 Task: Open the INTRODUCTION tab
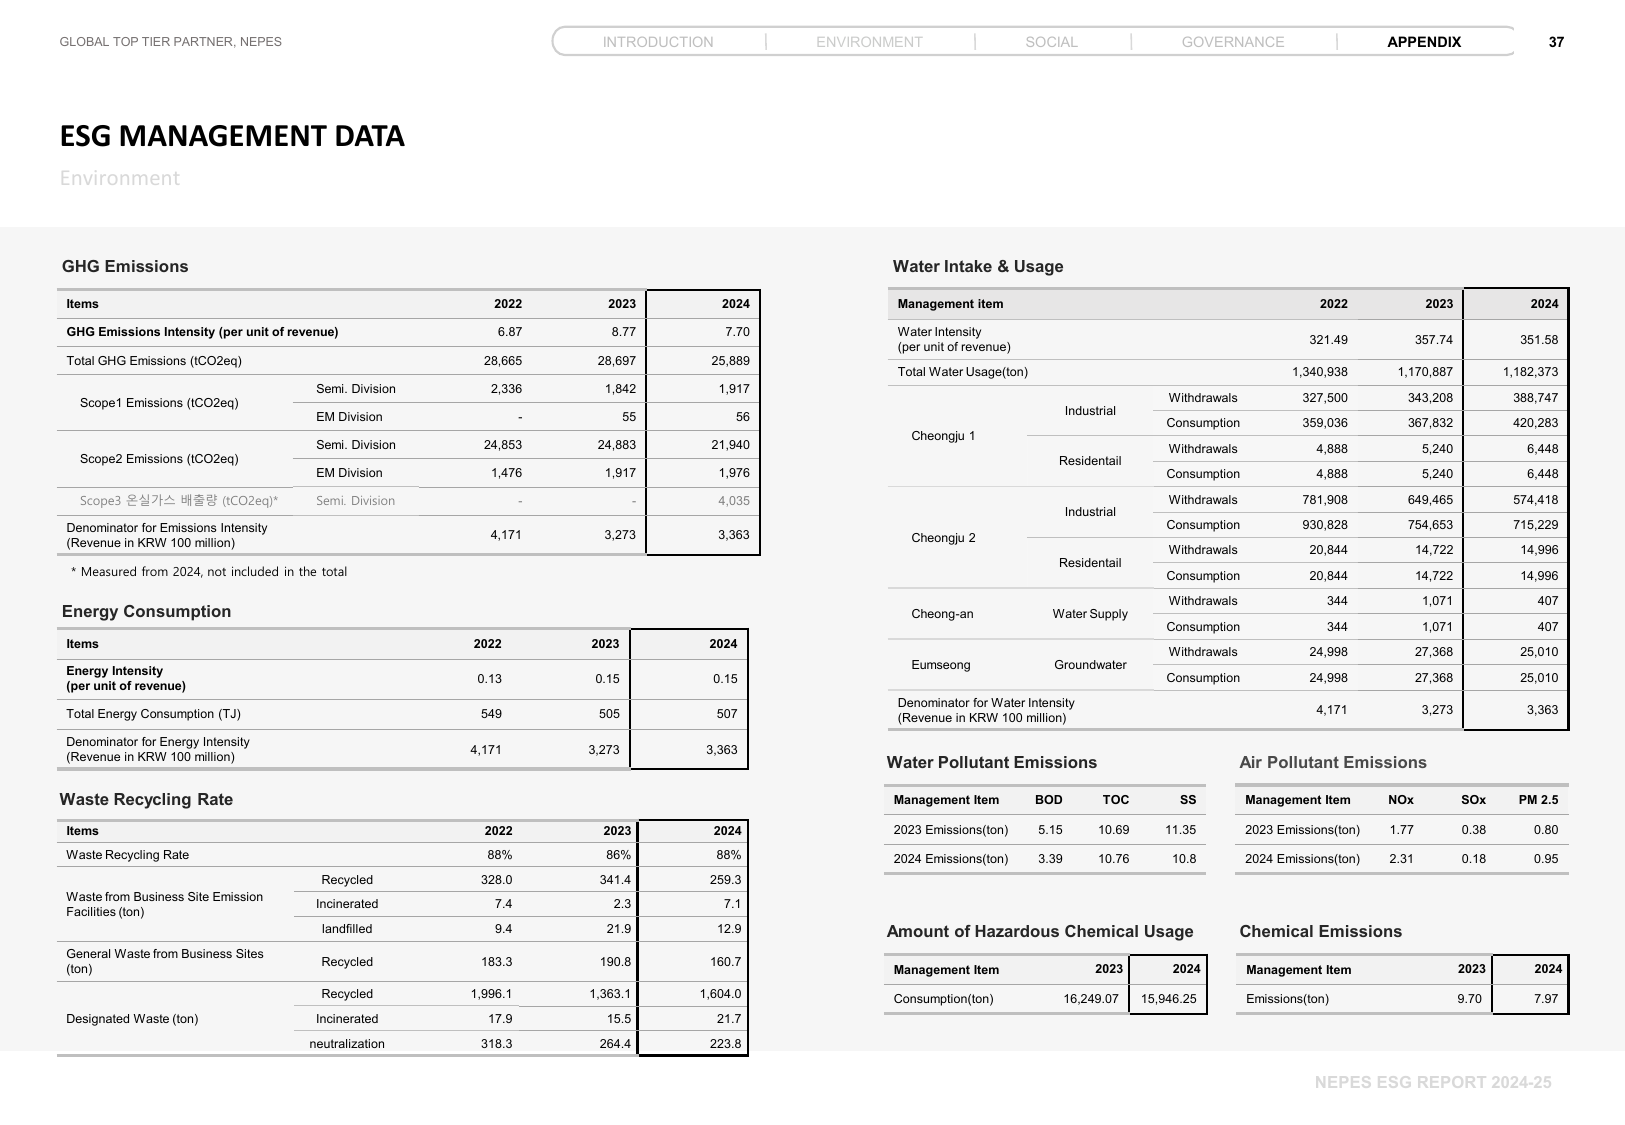(658, 42)
